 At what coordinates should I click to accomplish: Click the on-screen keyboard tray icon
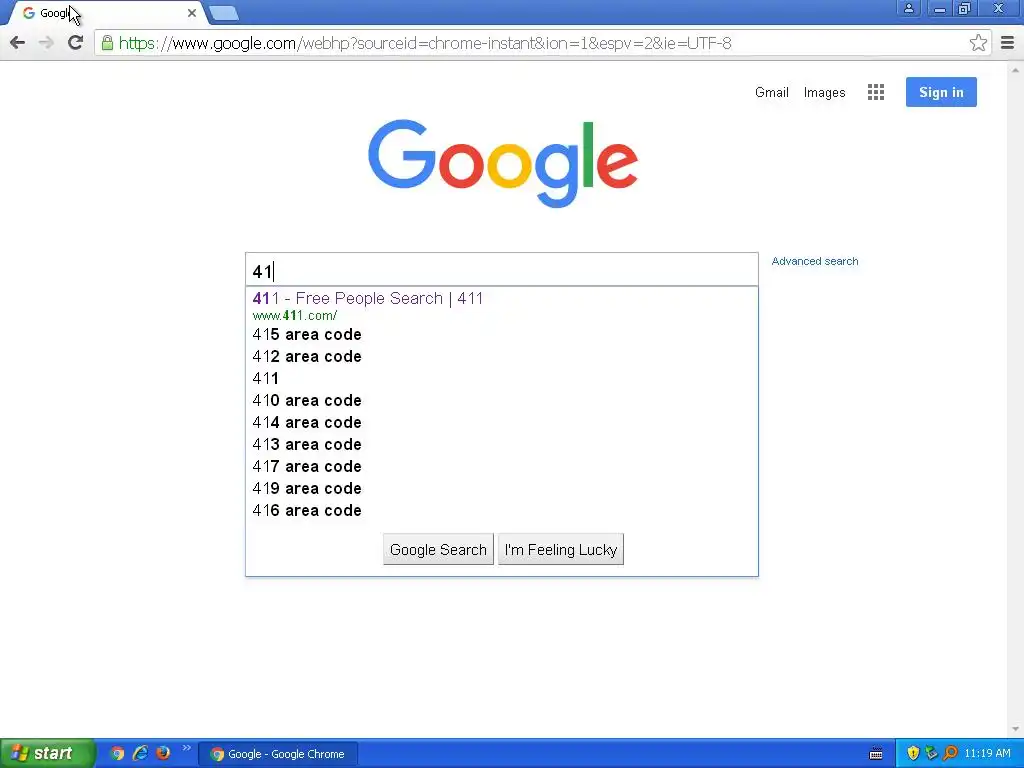(x=876, y=754)
